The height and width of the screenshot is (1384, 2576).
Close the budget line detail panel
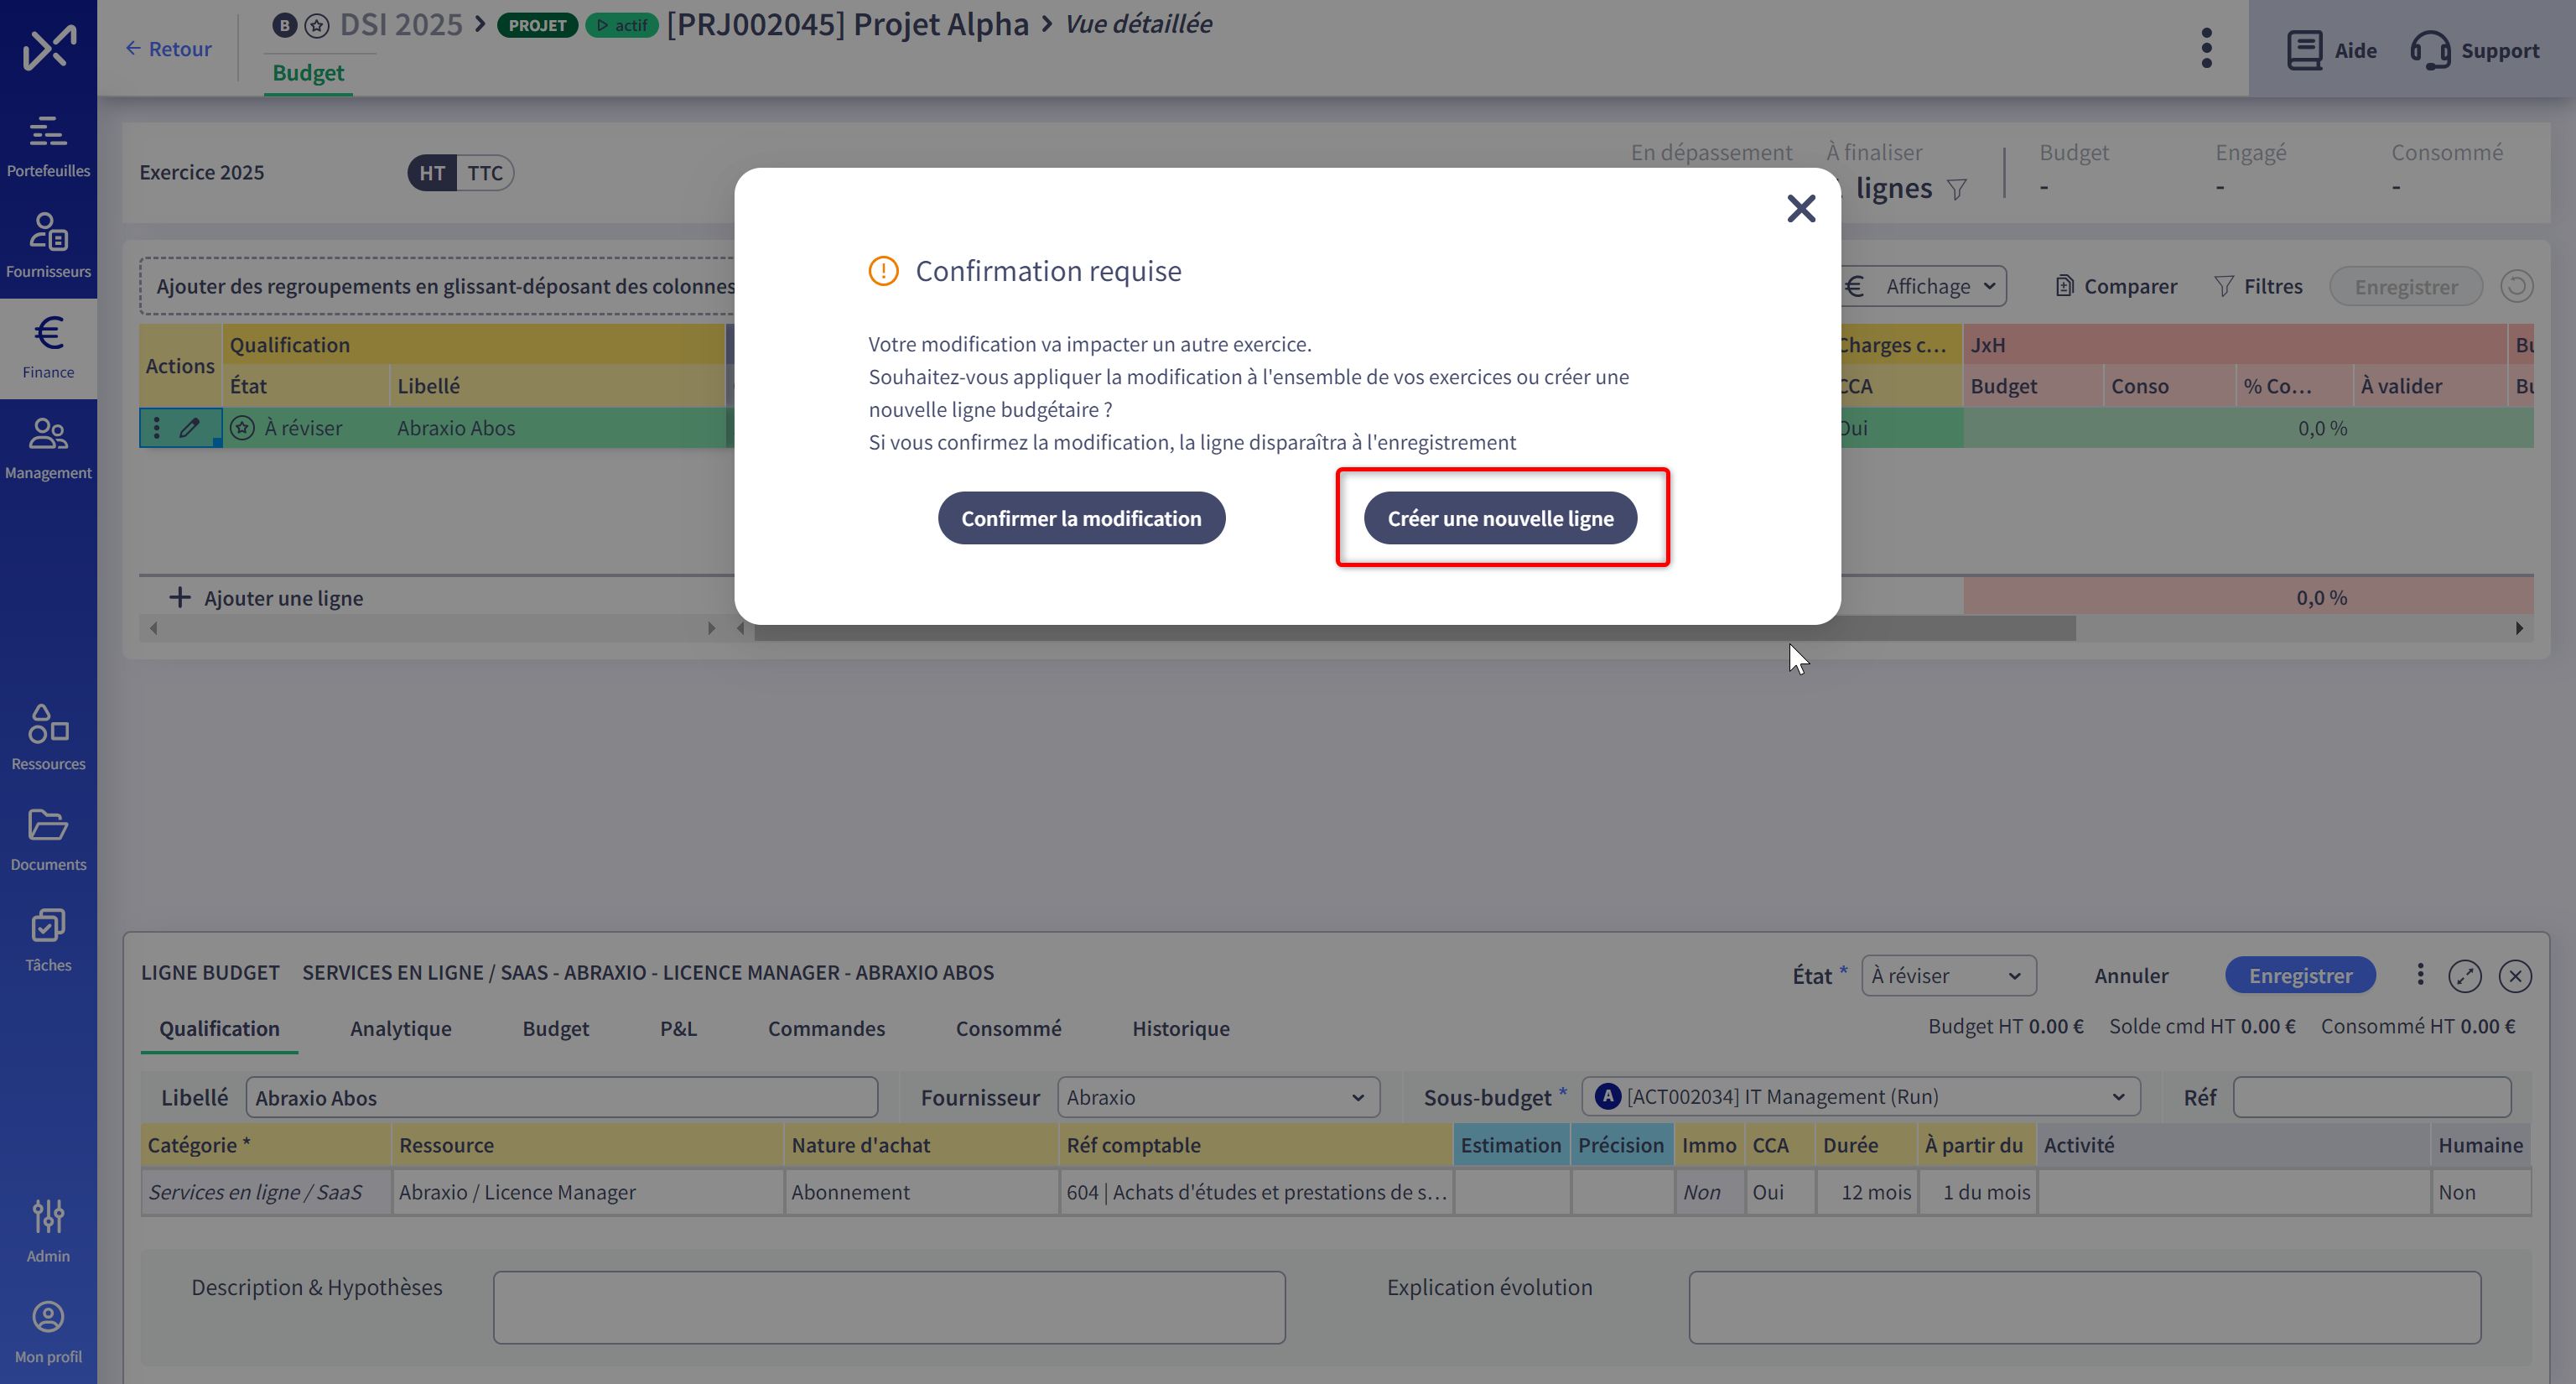point(2514,975)
